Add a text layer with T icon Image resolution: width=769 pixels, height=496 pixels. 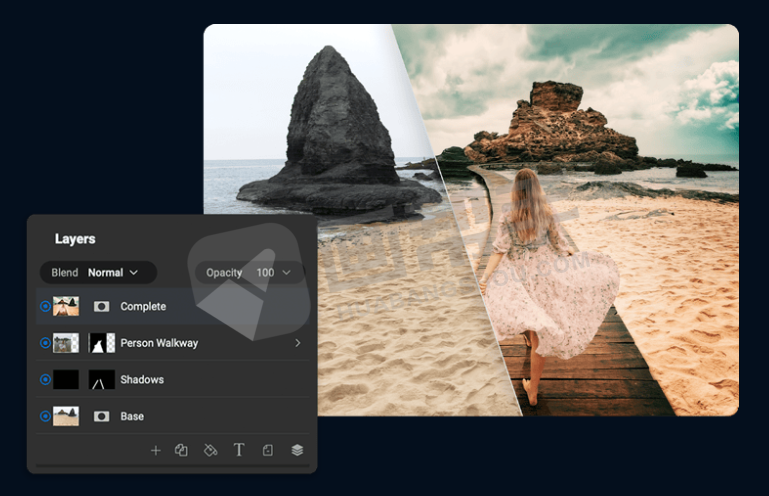(239, 450)
